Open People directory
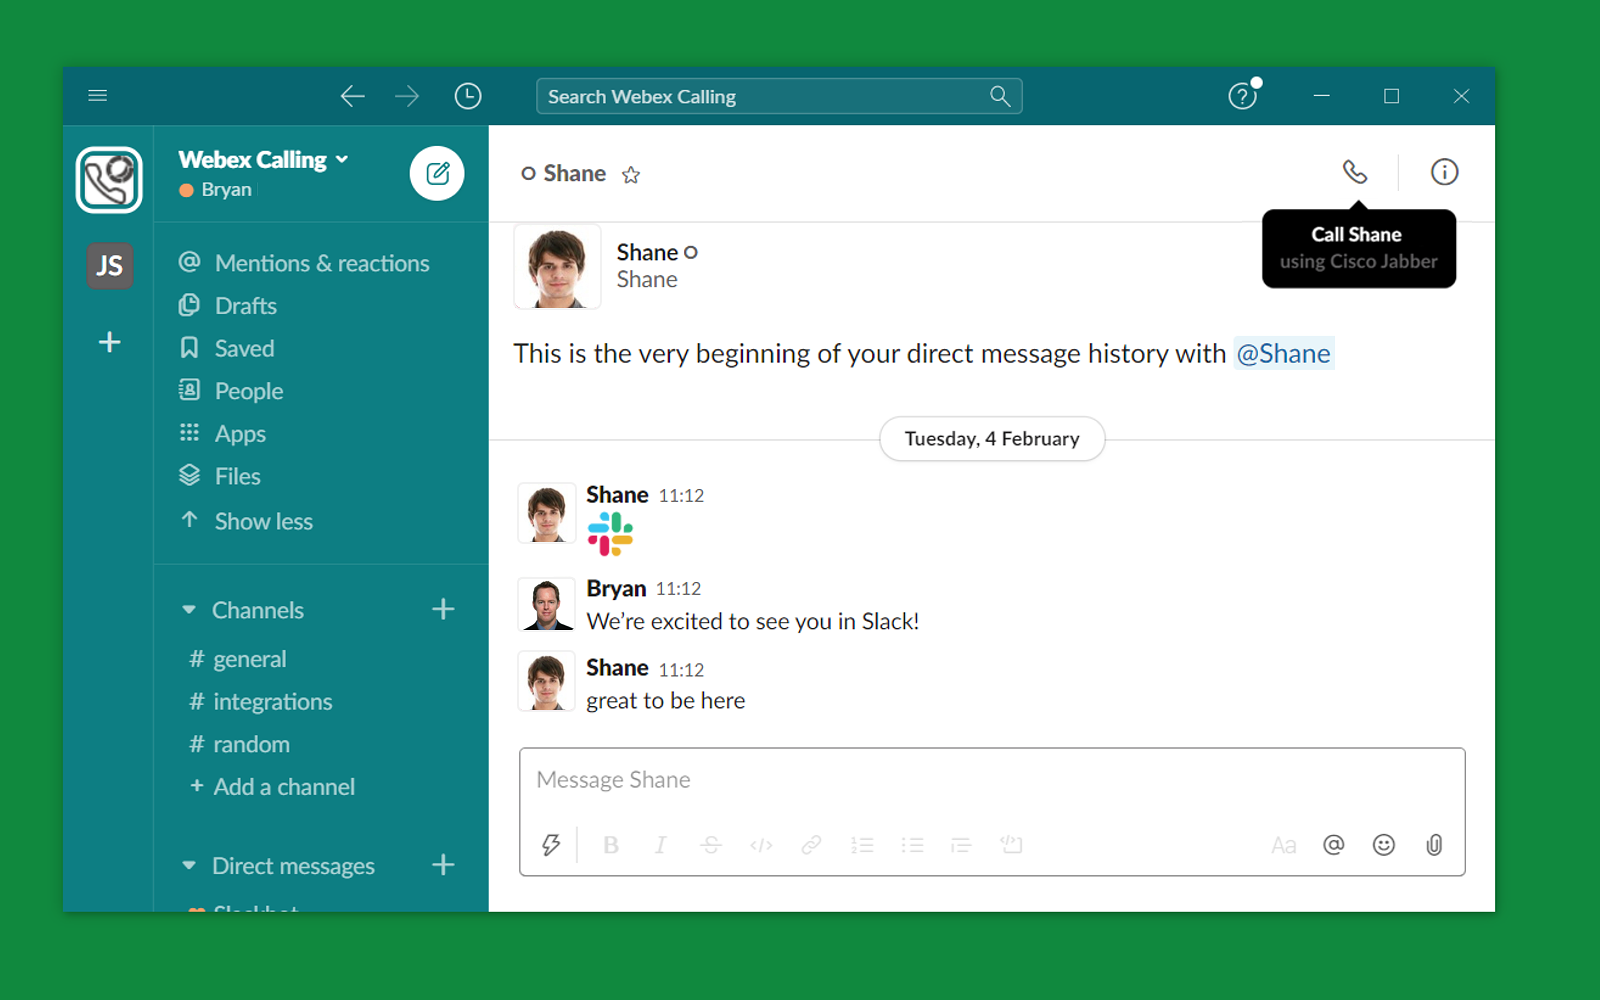This screenshot has width=1600, height=1000. (231, 391)
